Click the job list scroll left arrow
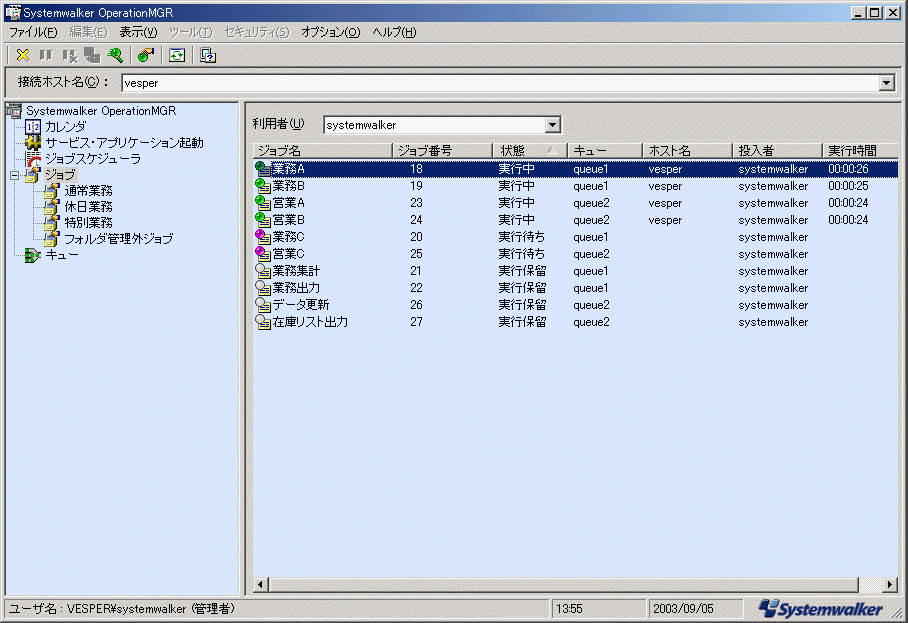The image size is (908, 623). (261, 585)
